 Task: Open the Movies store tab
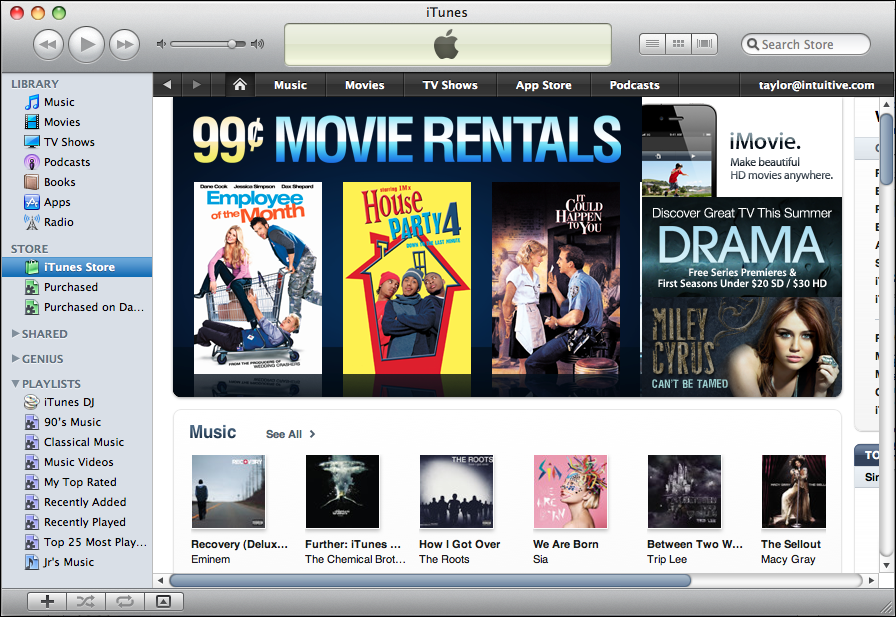[365, 85]
